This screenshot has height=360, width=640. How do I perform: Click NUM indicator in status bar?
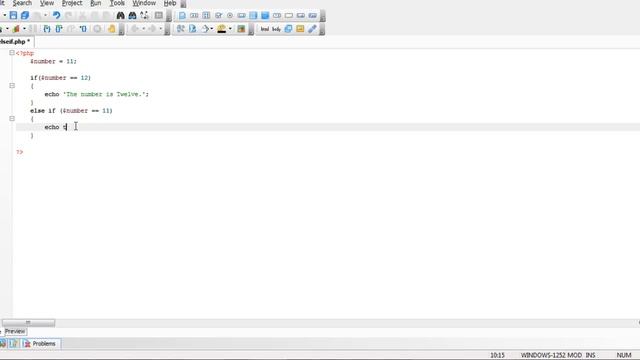[x=624, y=355]
